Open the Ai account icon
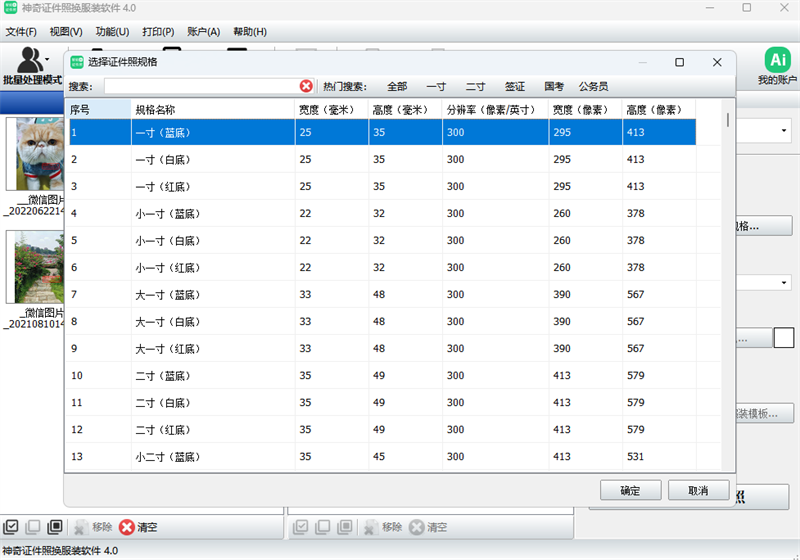Image resolution: width=800 pixels, height=560 pixels. tap(776, 59)
